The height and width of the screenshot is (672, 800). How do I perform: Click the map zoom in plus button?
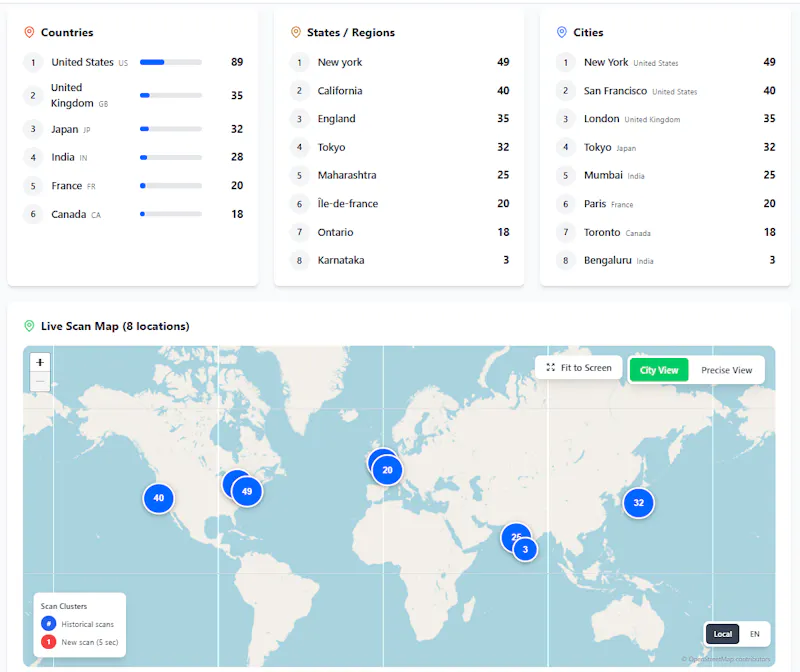[40, 362]
